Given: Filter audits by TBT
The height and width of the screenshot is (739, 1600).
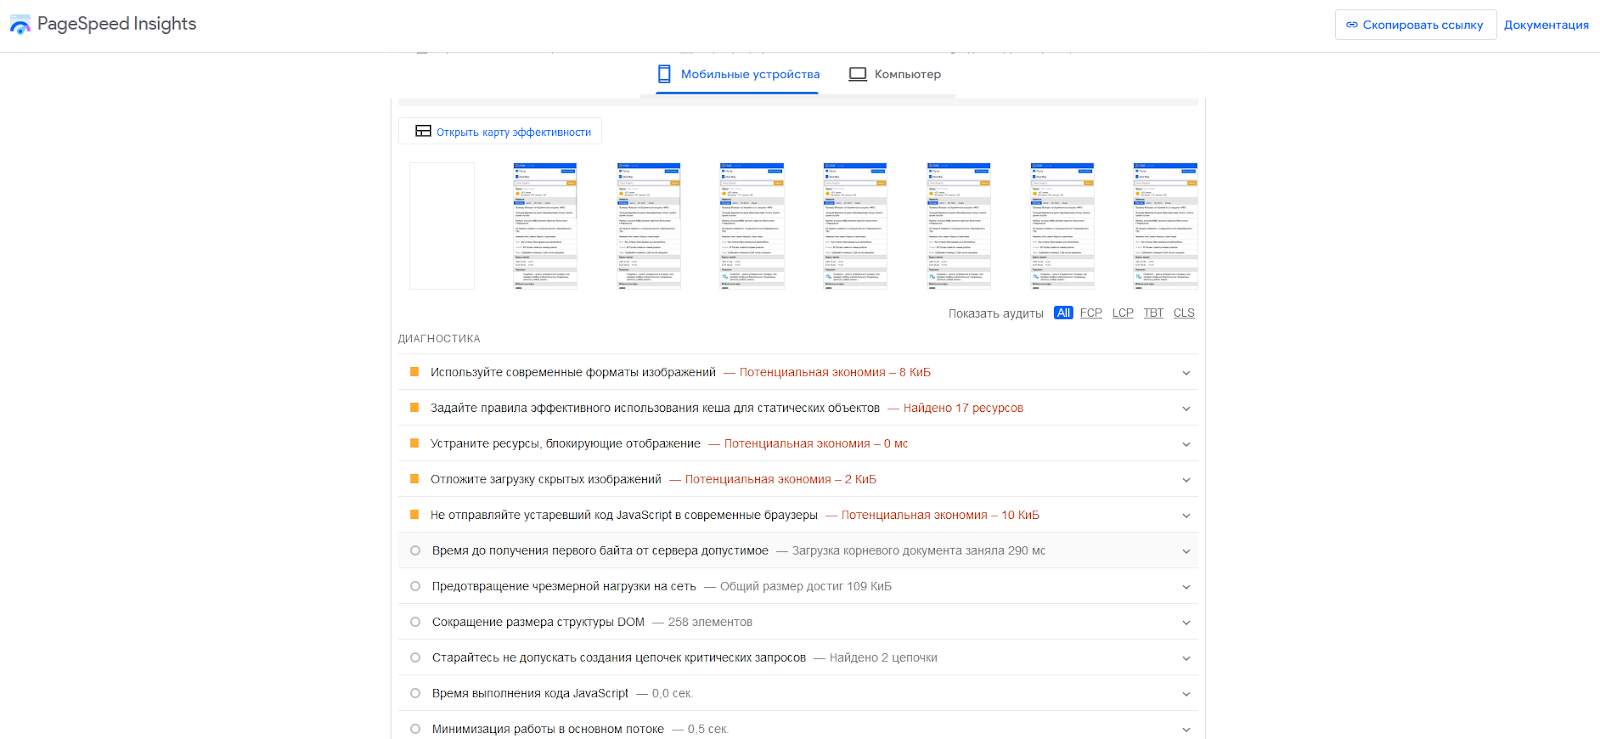Looking at the screenshot, I should pyautogui.click(x=1153, y=313).
